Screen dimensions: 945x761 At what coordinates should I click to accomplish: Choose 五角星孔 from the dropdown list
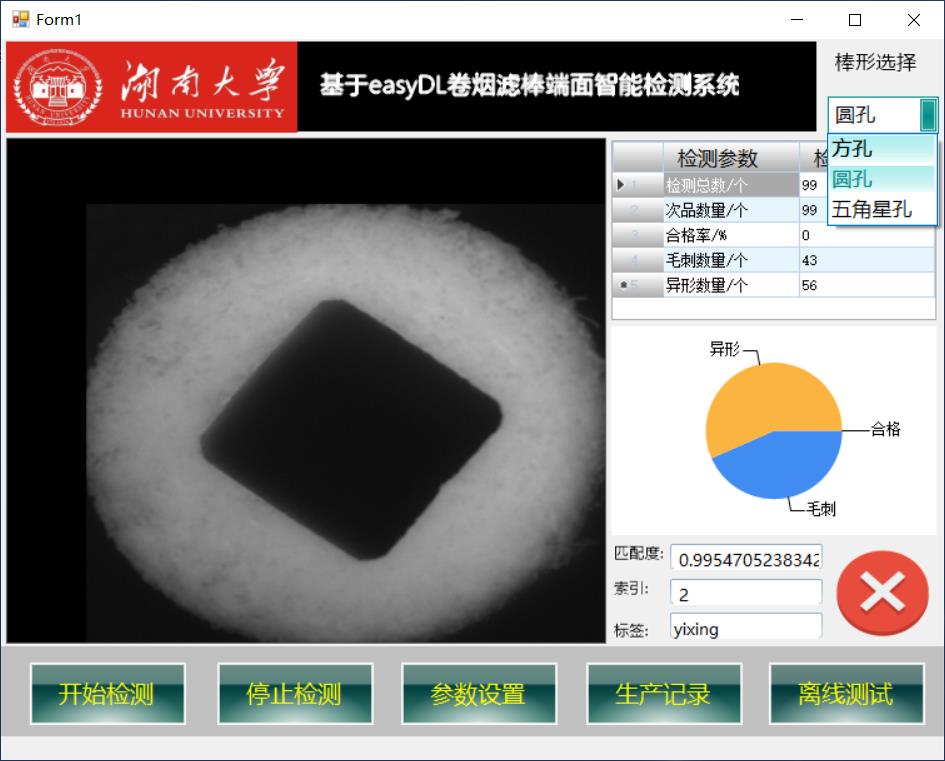[882, 209]
